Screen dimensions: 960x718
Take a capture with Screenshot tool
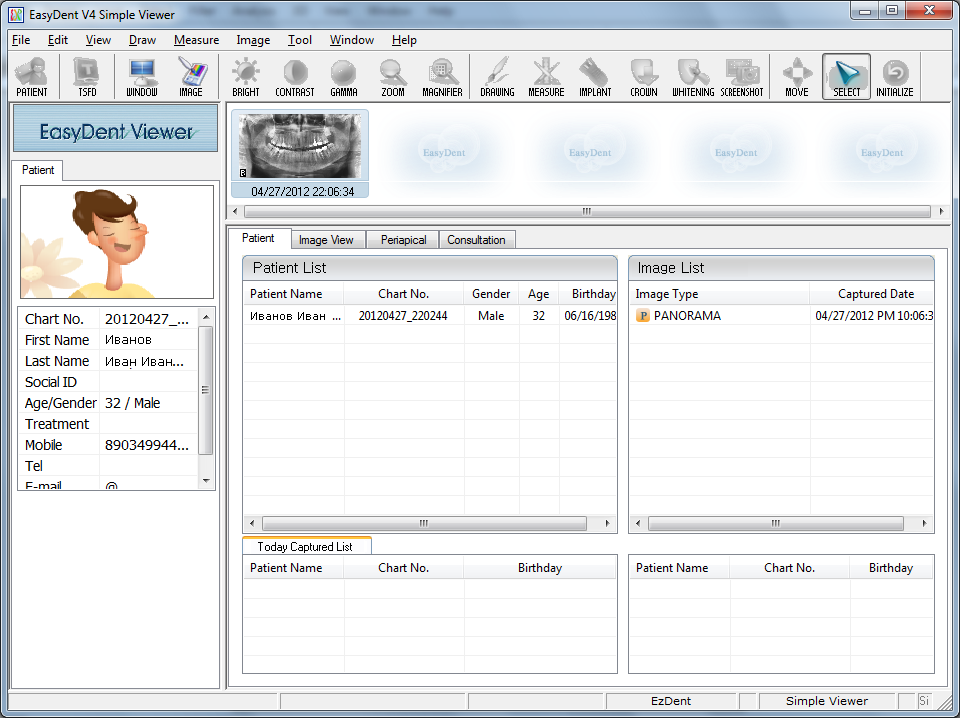742,77
